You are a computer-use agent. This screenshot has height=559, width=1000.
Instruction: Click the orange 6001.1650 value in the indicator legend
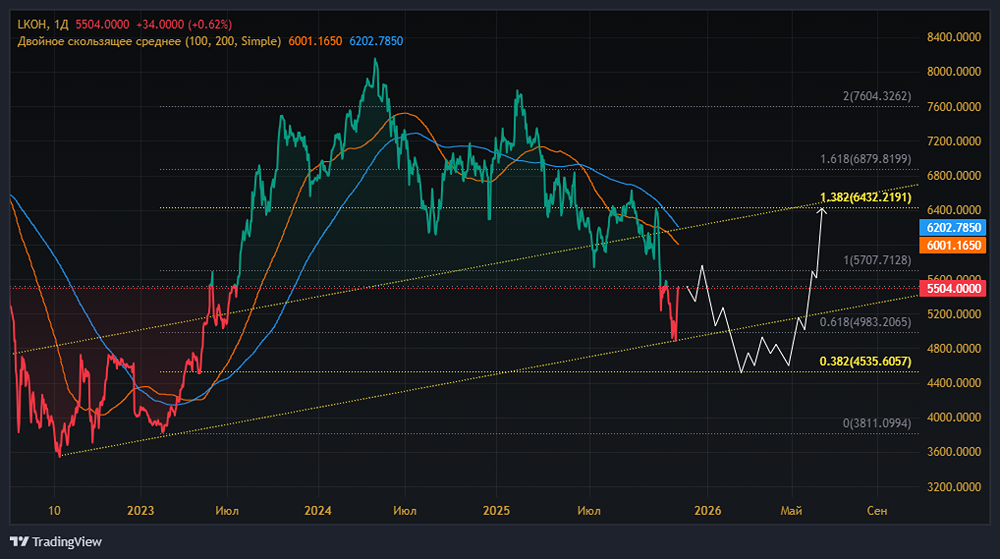[315, 41]
